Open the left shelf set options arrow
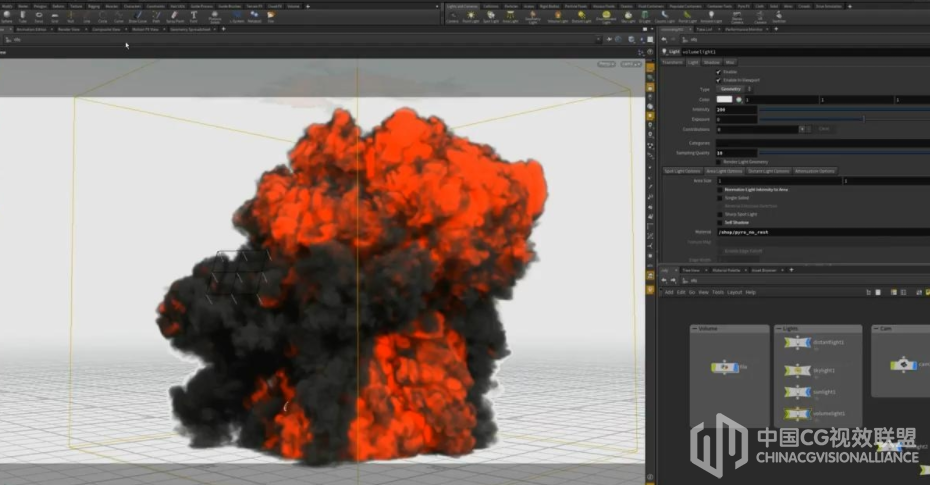The image size is (930, 485). (x=437, y=6)
